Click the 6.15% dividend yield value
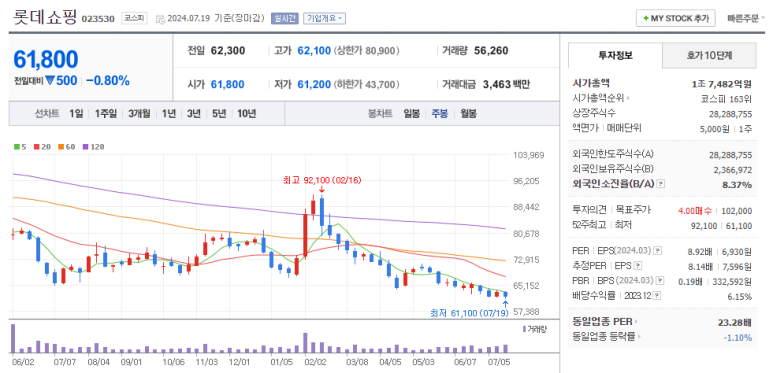The width and height of the screenshot is (773, 373). pyautogui.click(x=739, y=297)
